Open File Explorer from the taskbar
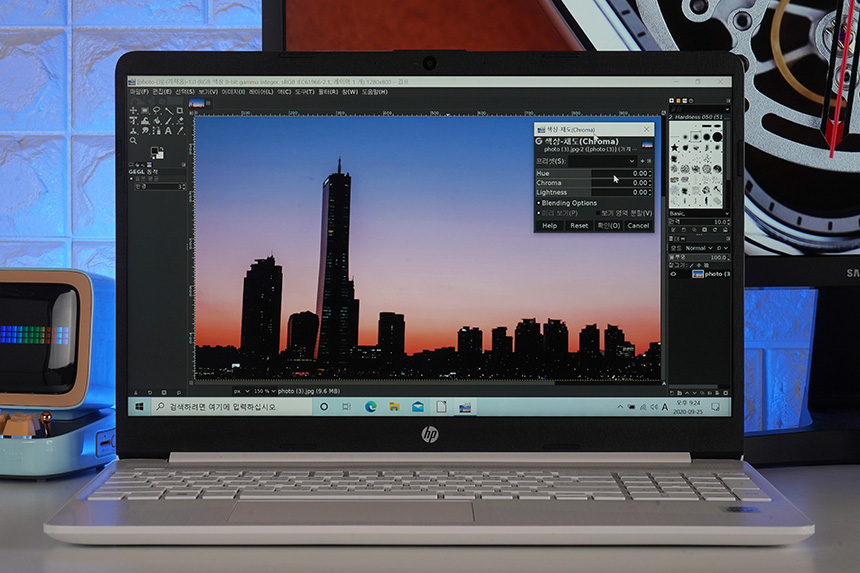This screenshot has width=860, height=573. 394,407
